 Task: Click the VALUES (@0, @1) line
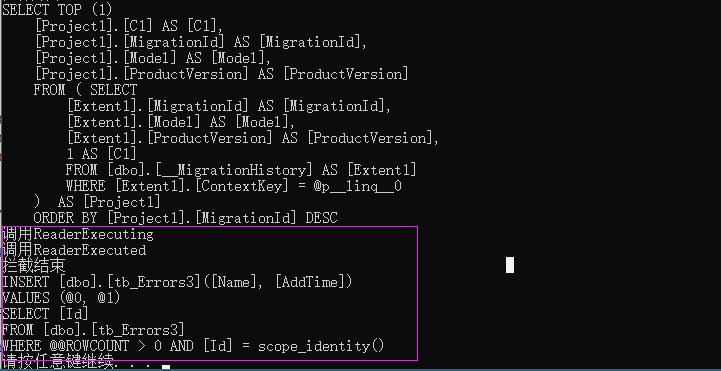click(61, 298)
